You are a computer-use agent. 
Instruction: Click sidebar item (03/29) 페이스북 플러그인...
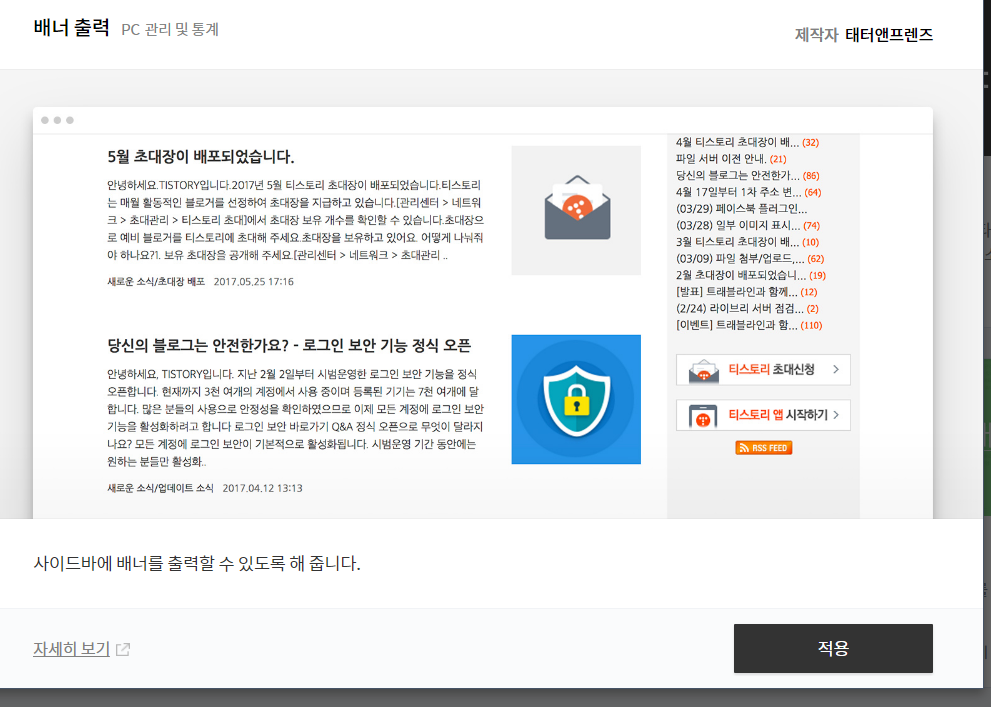coord(741,208)
